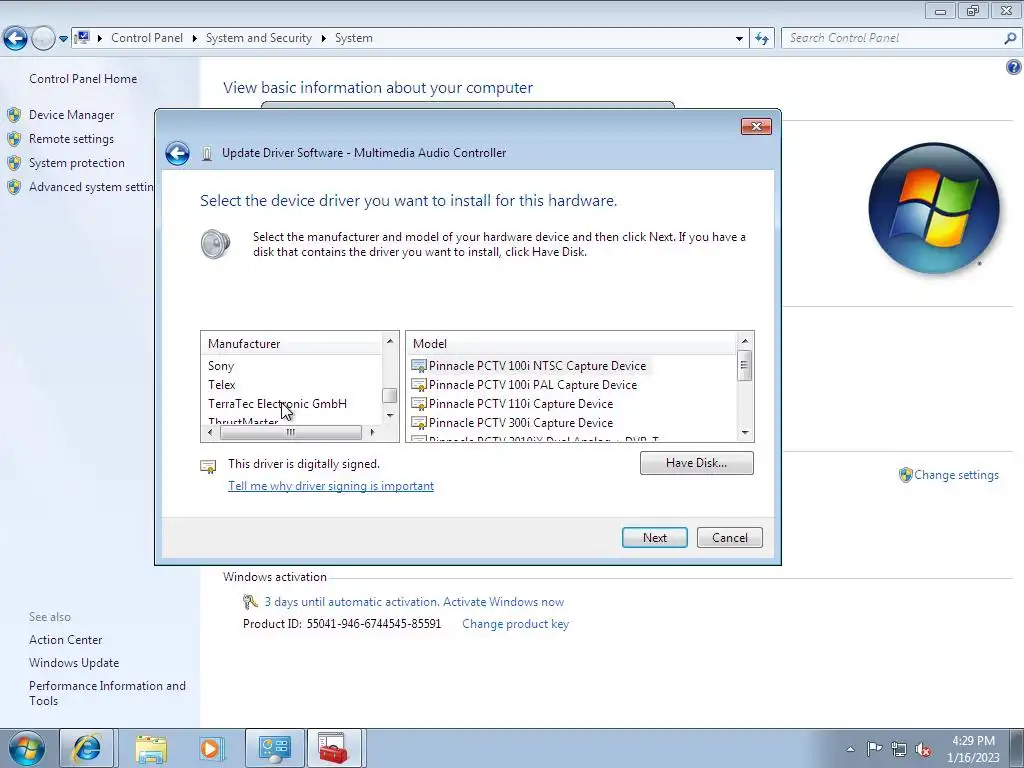
Task: Select Pinnacle PCTV 300i Capture Device
Action: 520,423
